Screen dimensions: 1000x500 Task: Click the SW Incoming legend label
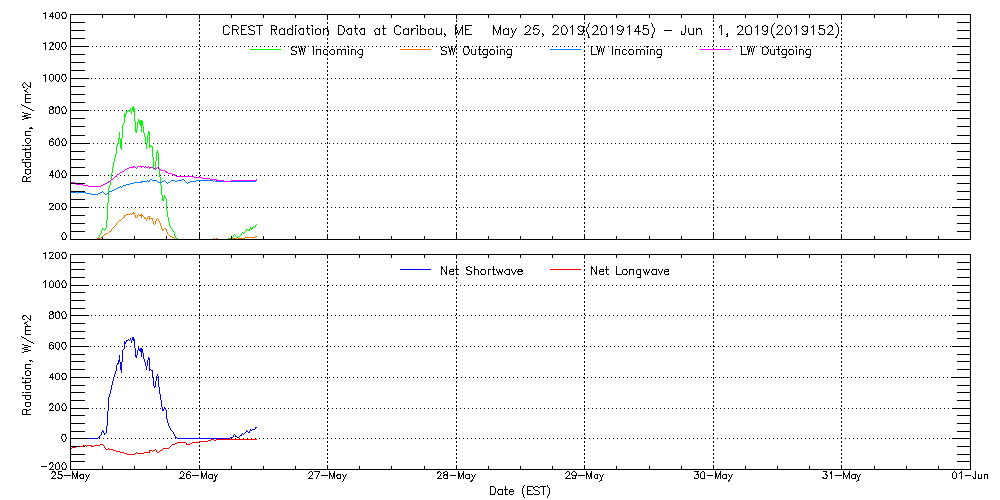click(x=327, y=51)
